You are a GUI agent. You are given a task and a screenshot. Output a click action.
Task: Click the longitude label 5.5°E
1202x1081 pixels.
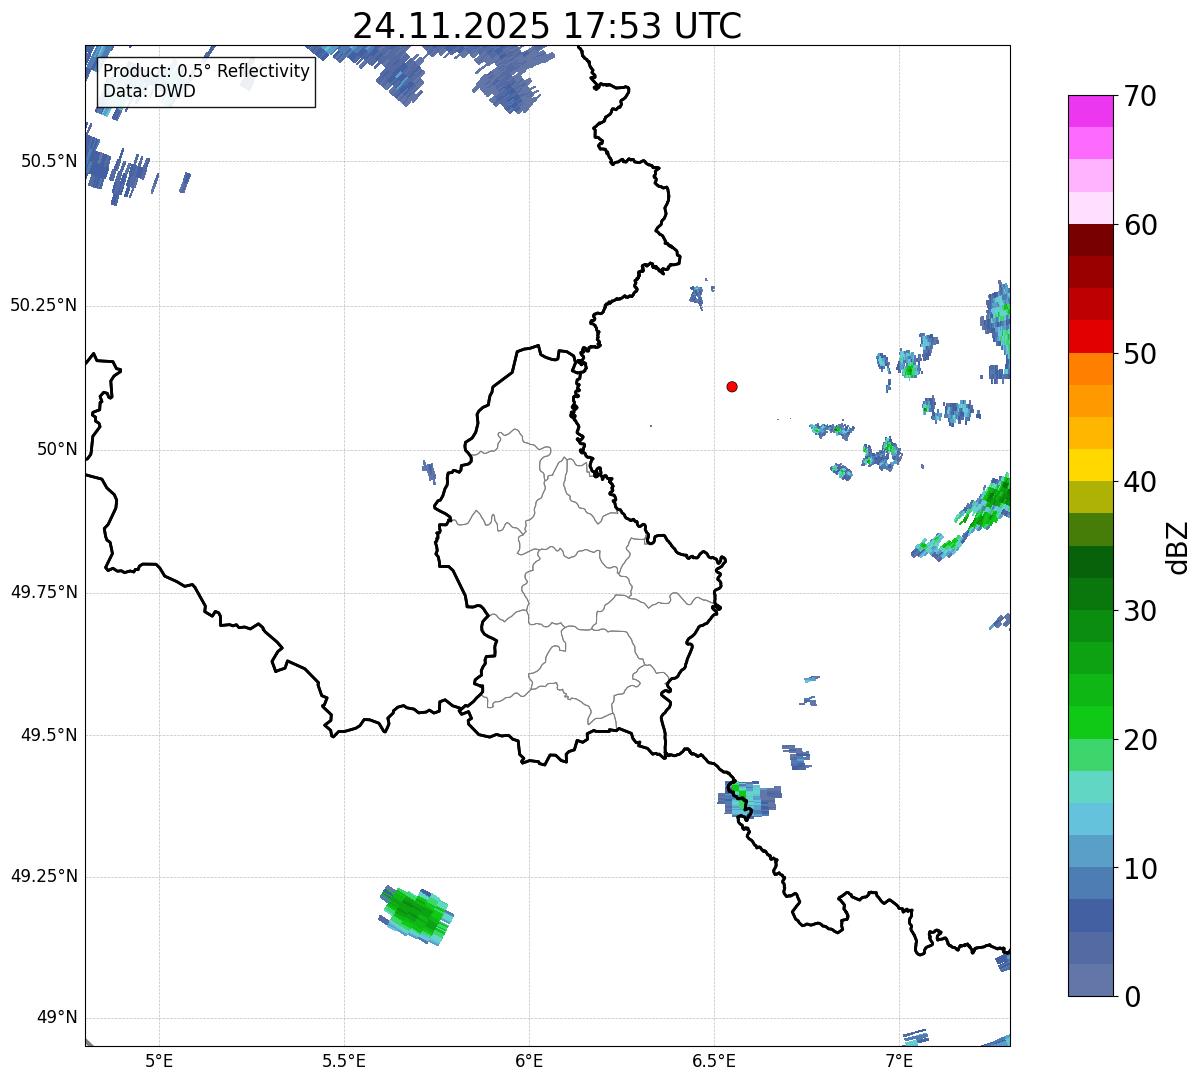coord(344,1062)
